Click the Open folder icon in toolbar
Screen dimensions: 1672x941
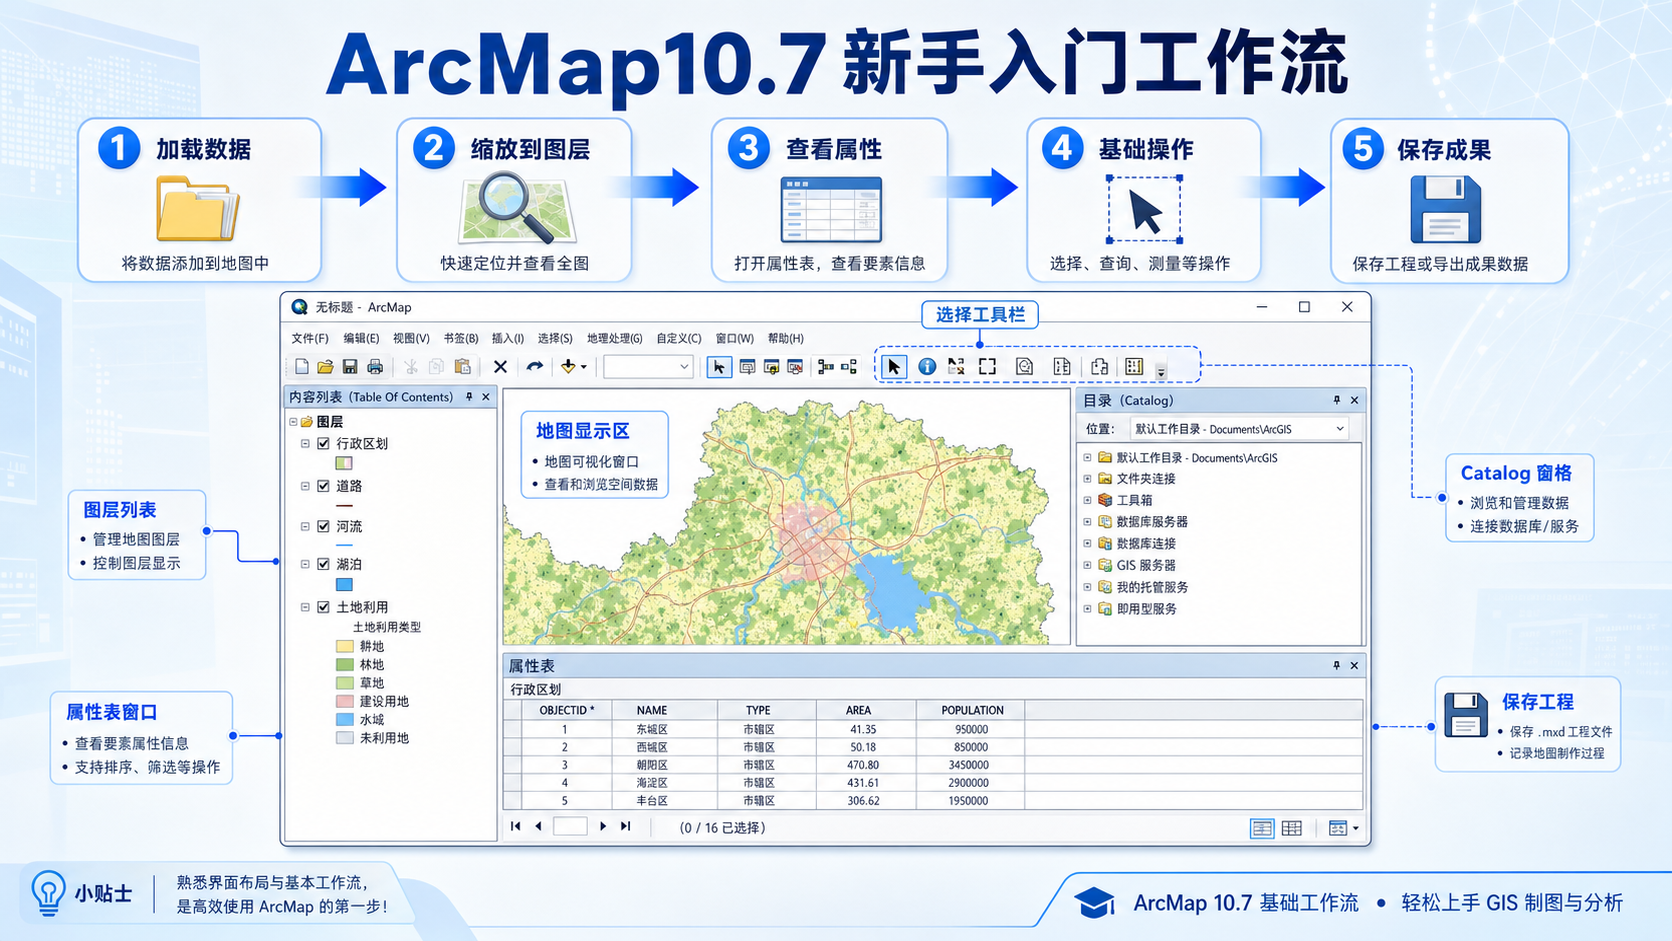pyautogui.click(x=325, y=367)
